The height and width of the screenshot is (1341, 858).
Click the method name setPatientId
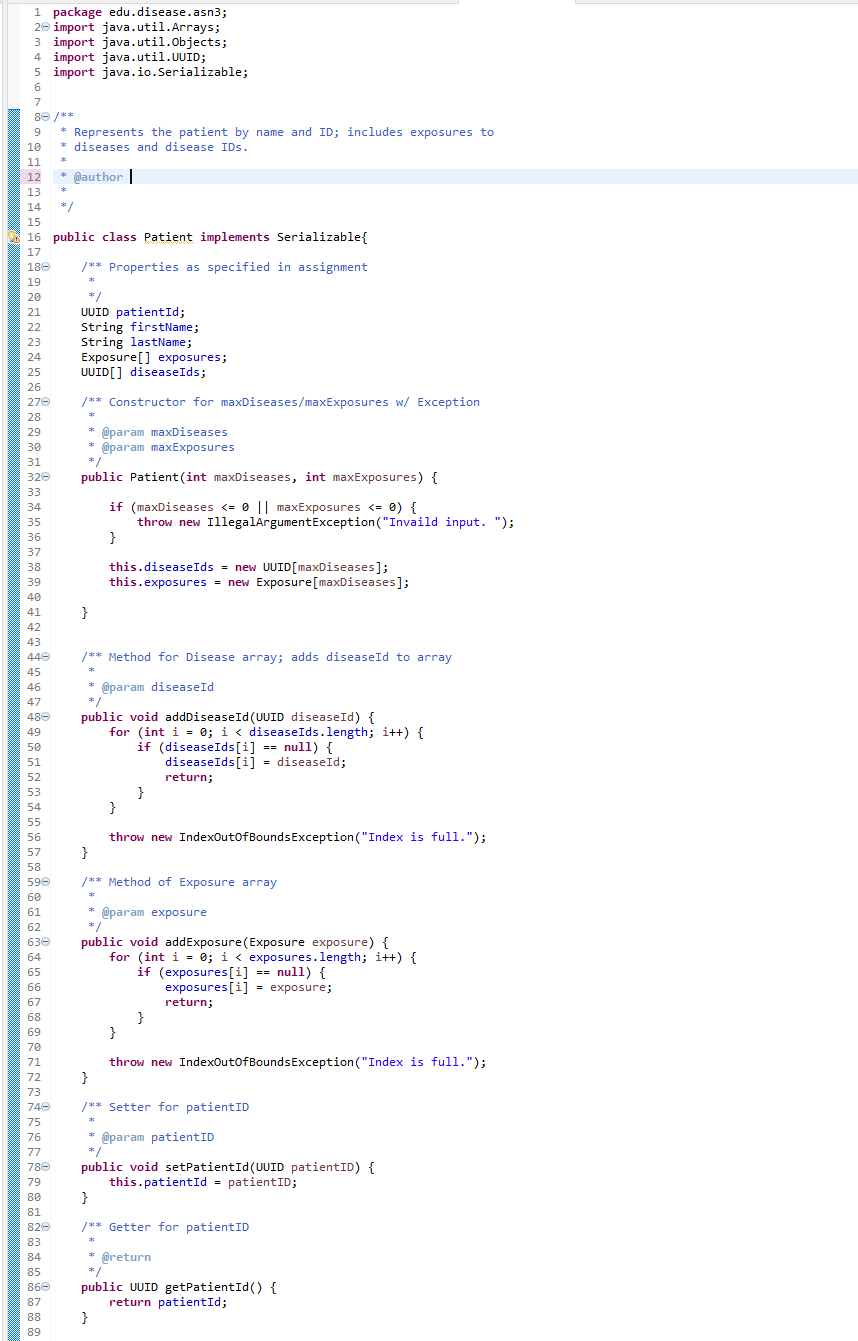207,1167
